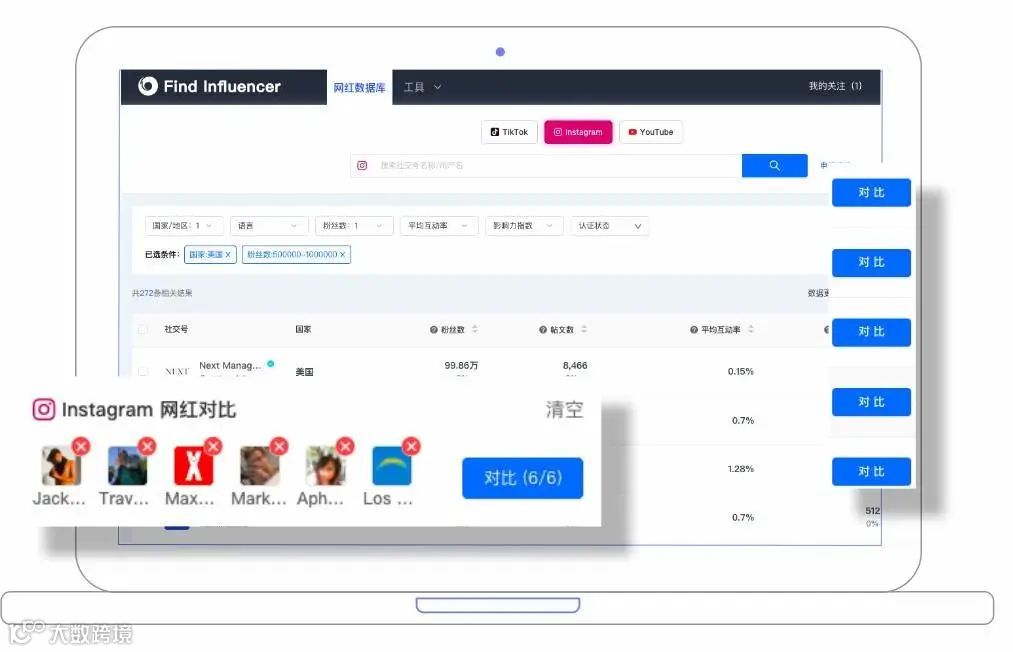Expand the 语言 filter dropdown
1013x652 pixels.
tap(269, 226)
